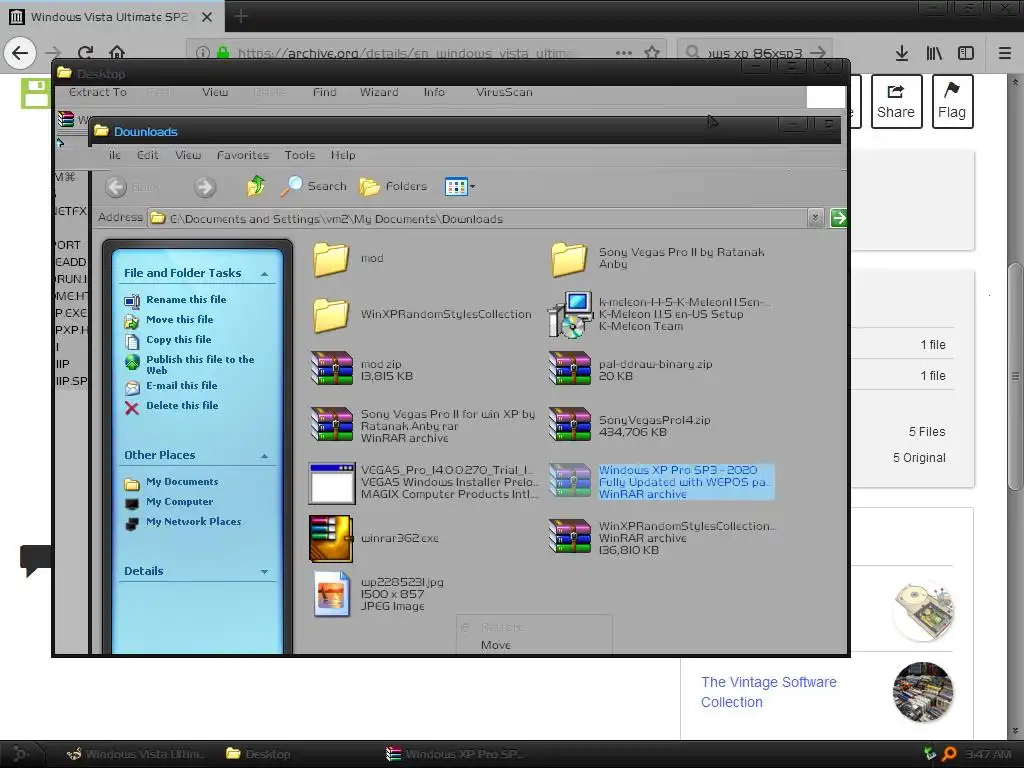The height and width of the screenshot is (768, 1024).
Task: Open The Vintage Software Collection link
Action: (769, 692)
